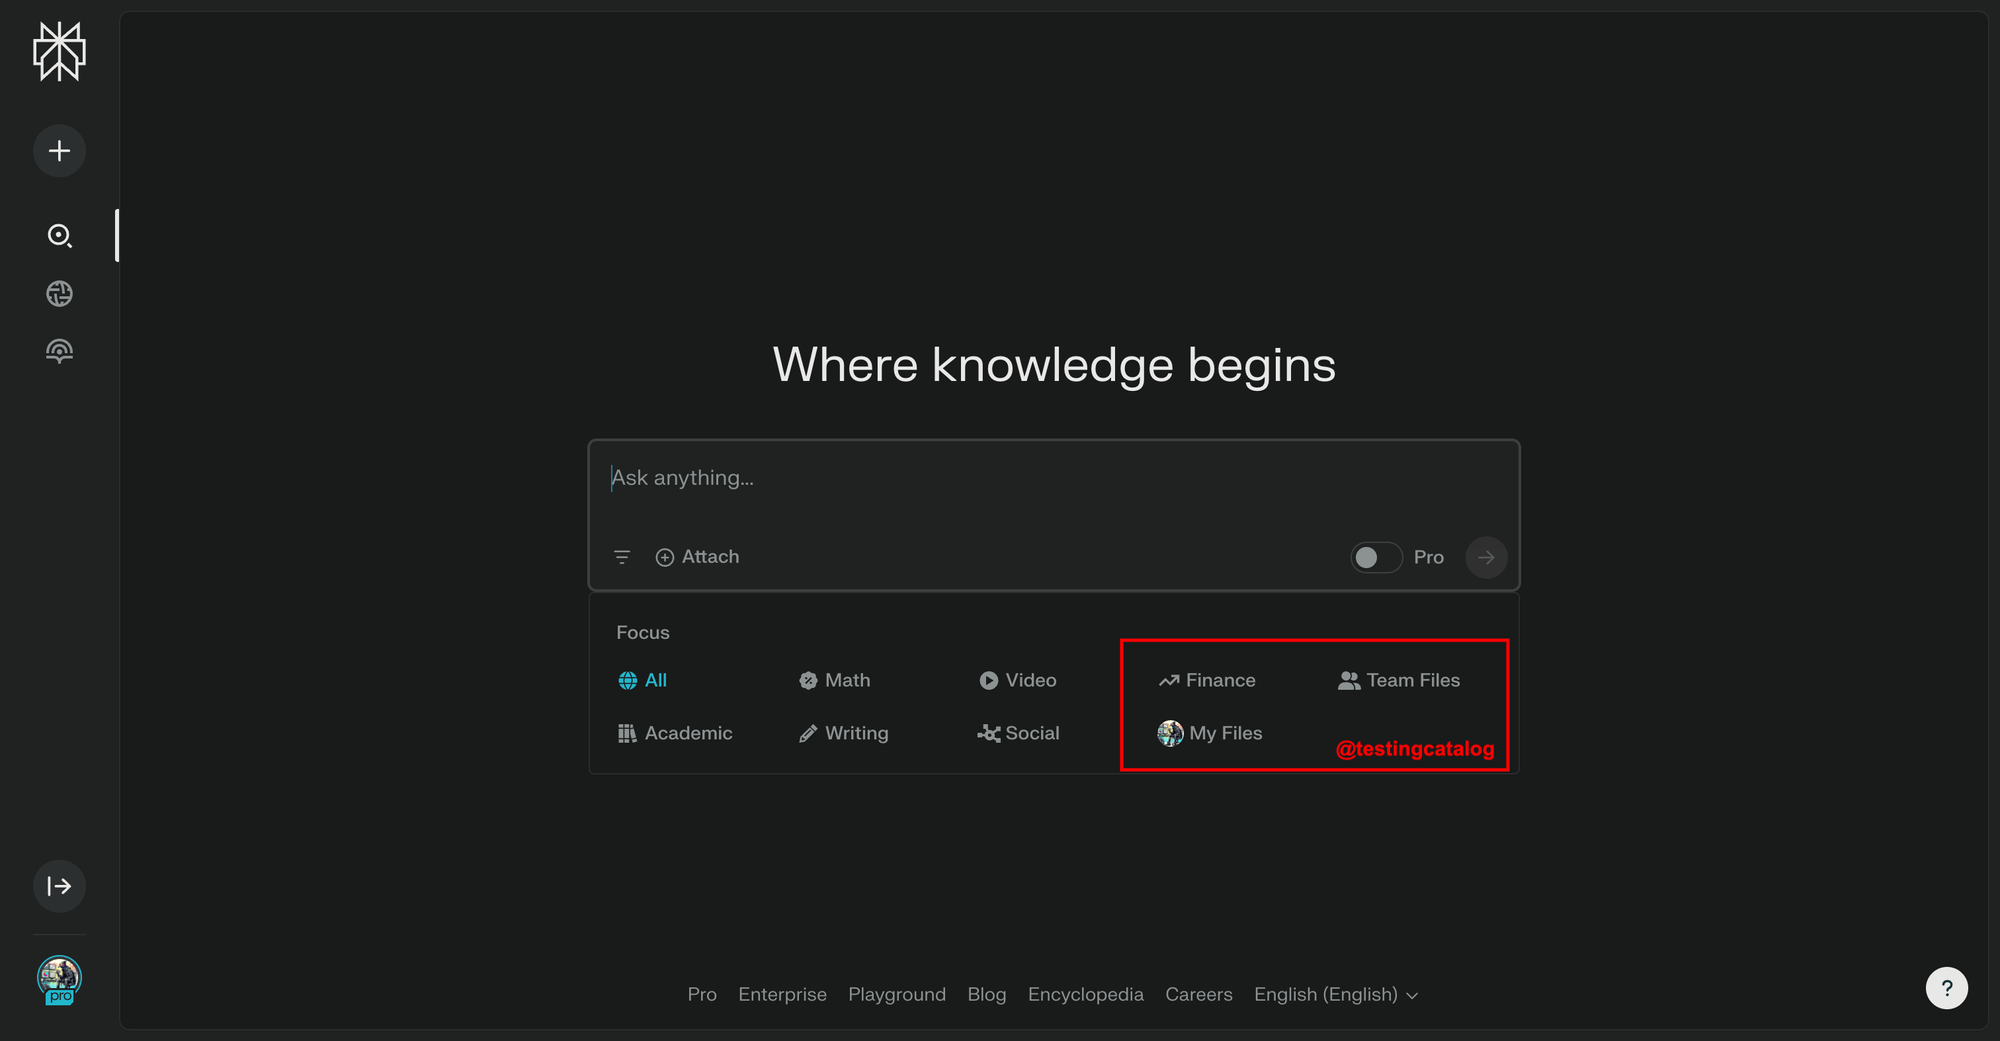Open the Blog footer link
This screenshot has width=2000, height=1041.
[x=987, y=994]
